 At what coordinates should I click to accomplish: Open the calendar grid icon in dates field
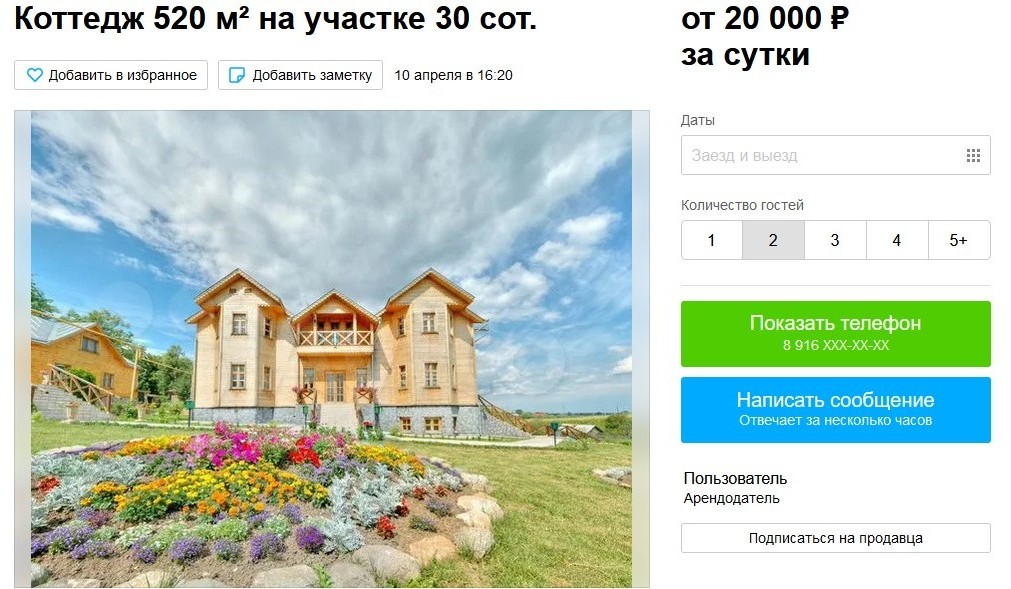click(973, 155)
